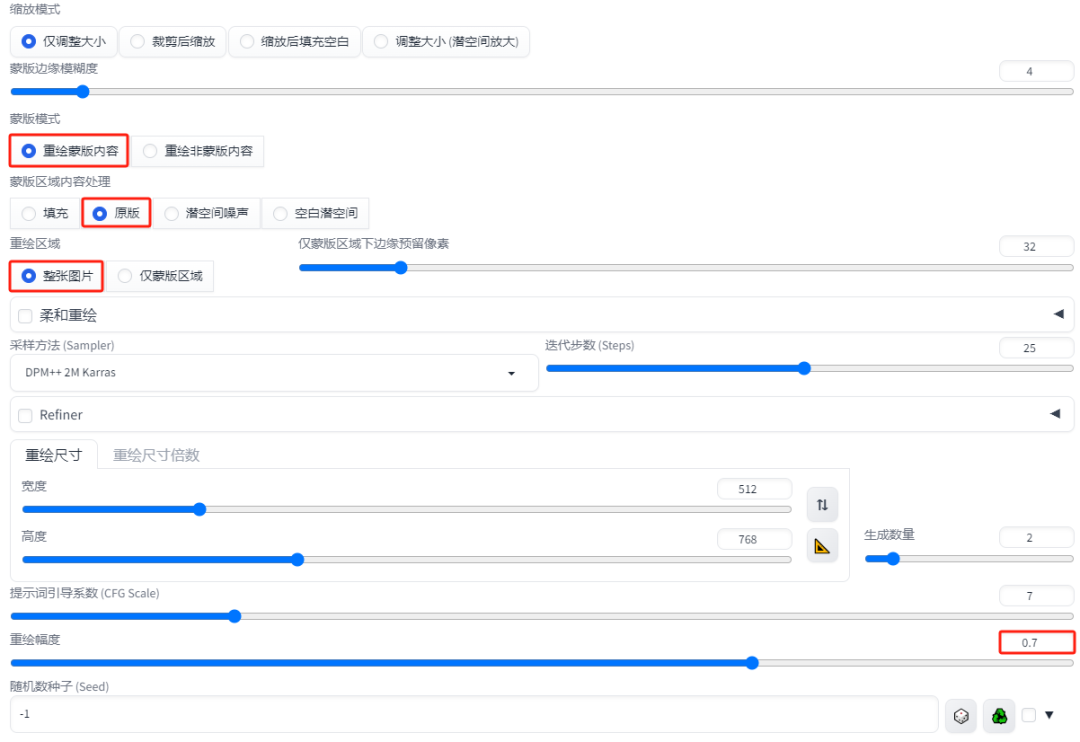Click the dice random seed icon

point(960,716)
